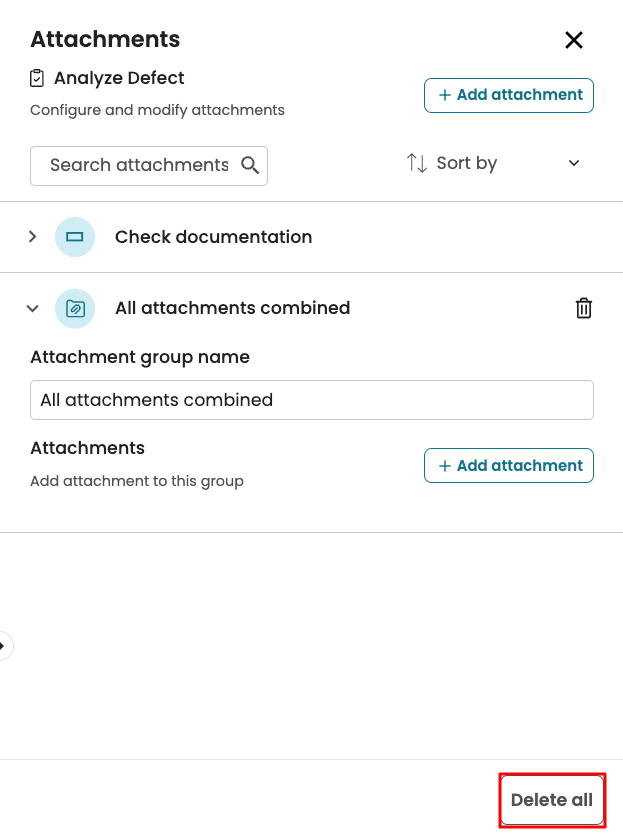Image resolution: width=623 pixels, height=839 pixels.
Task: Click the plus icon in the top Add attachment button
Action: 445,95
